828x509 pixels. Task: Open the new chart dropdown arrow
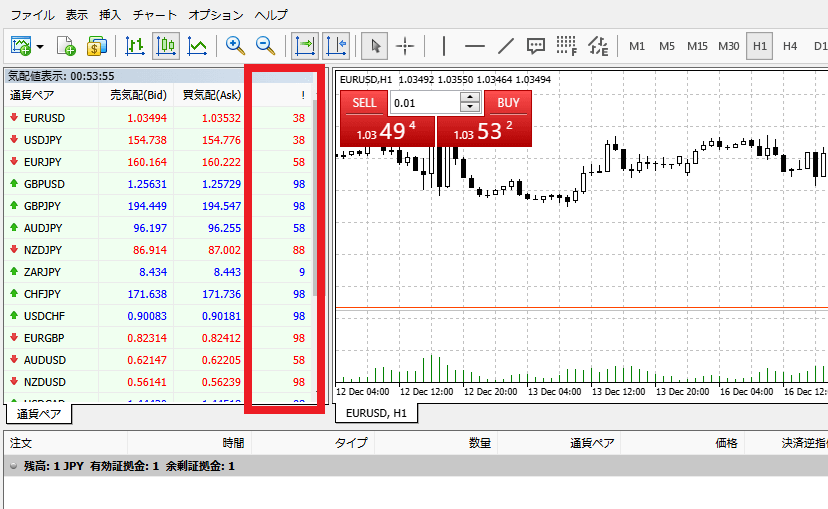click(x=40, y=46)
